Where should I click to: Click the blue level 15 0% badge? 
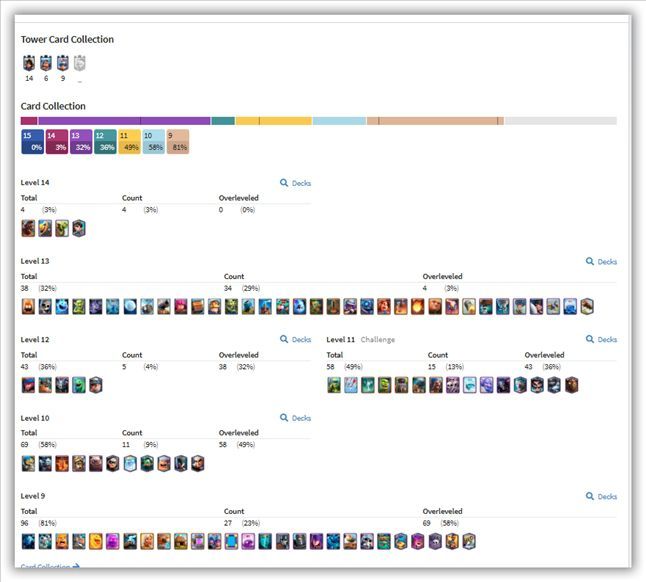click(x=33, y=142)
